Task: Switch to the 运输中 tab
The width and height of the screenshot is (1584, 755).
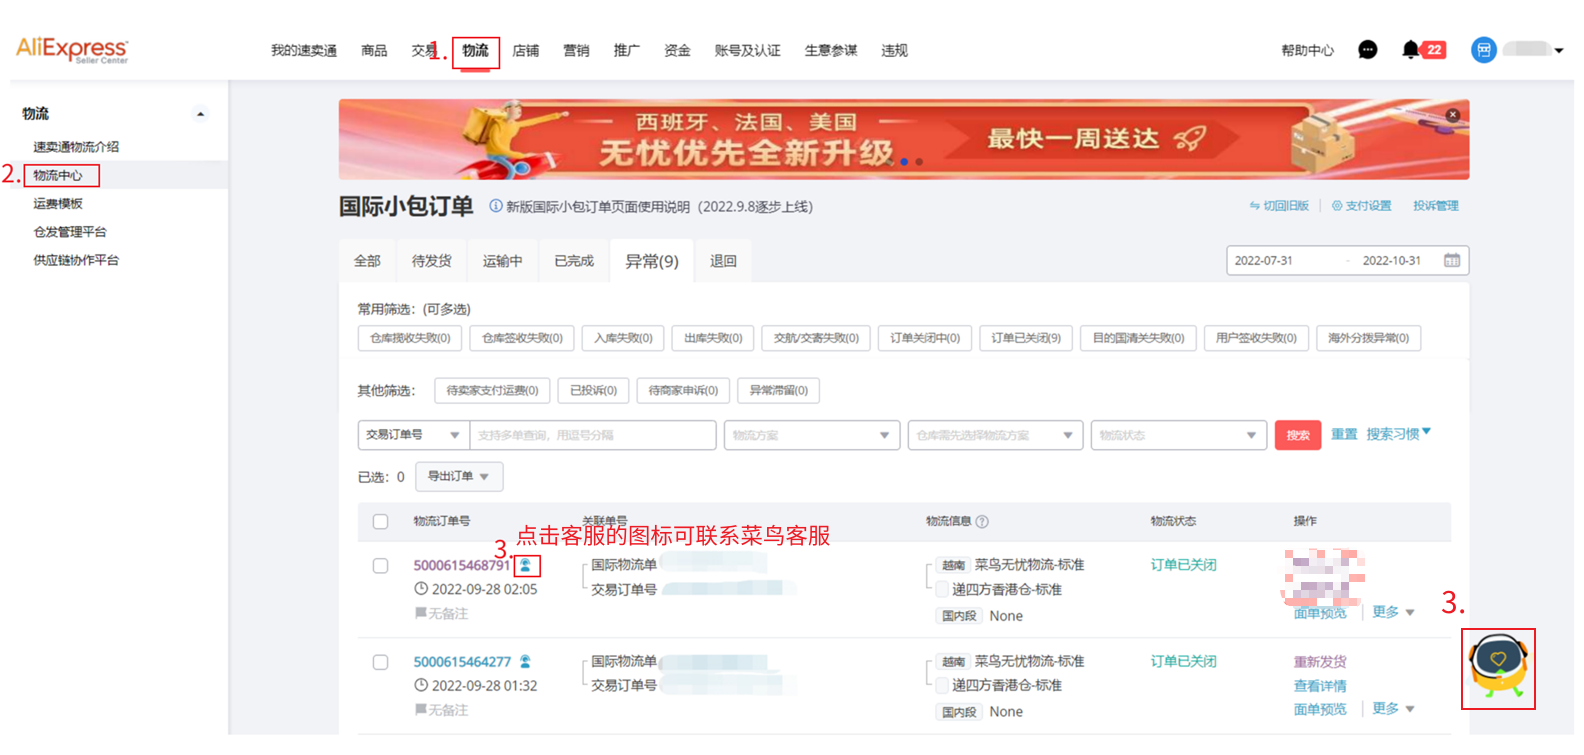Action: (503, 261)
